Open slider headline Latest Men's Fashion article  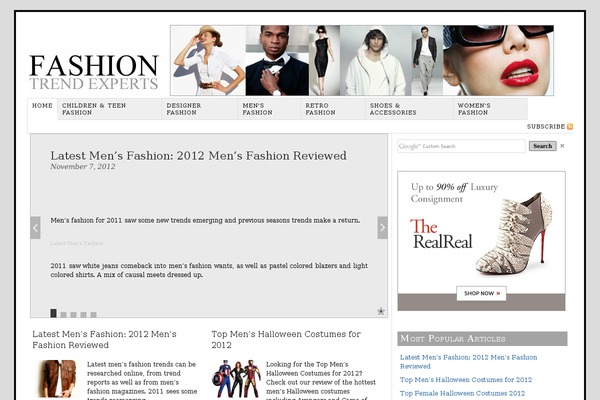pyautogui.click(x=199, y=156)
